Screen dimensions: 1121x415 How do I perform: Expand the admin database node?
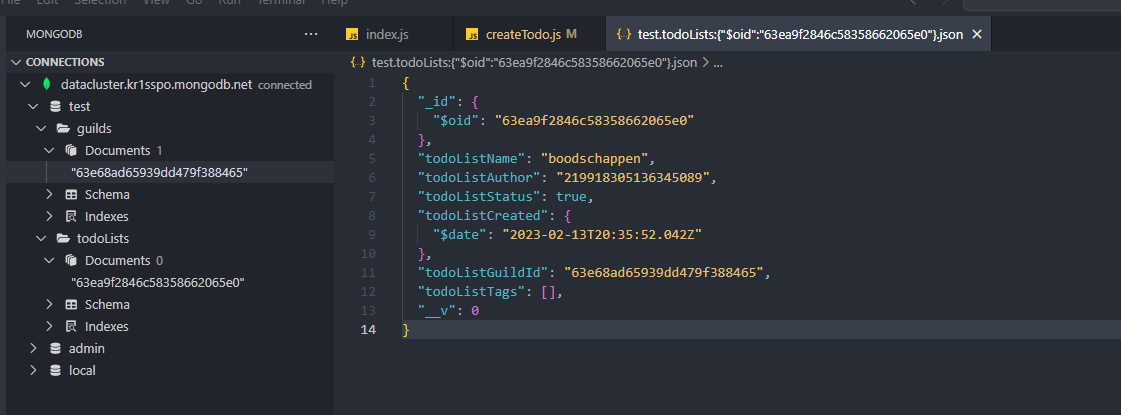(x=33, y=348)
